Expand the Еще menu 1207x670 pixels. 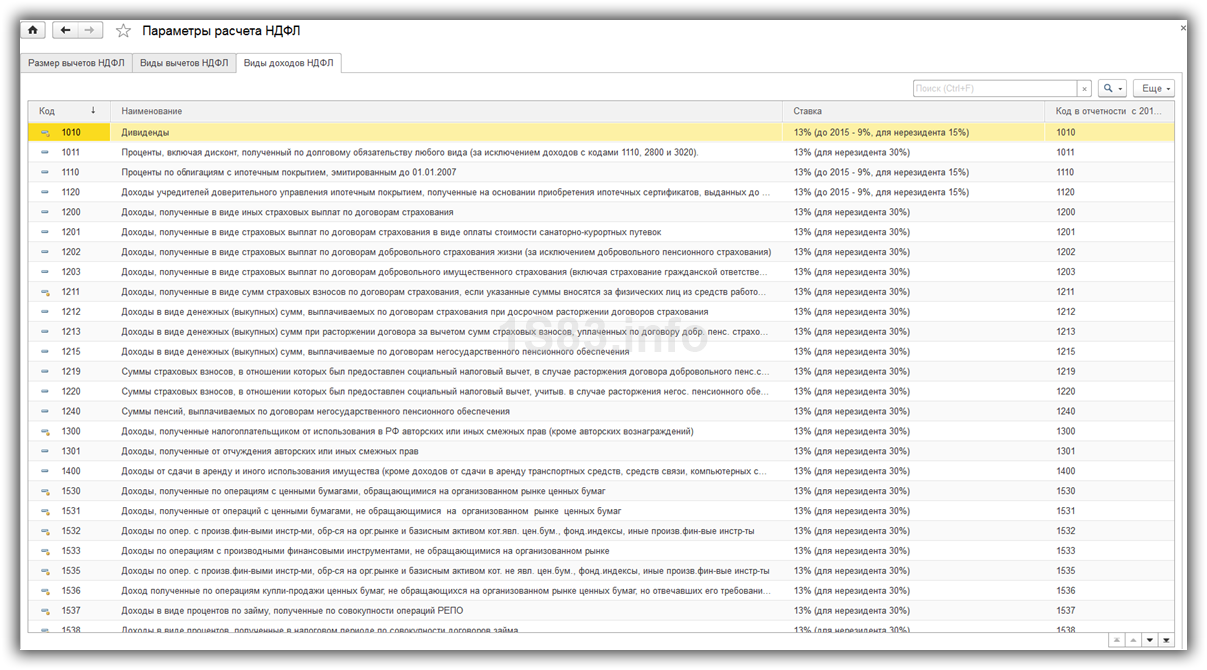coord(1153,89)
